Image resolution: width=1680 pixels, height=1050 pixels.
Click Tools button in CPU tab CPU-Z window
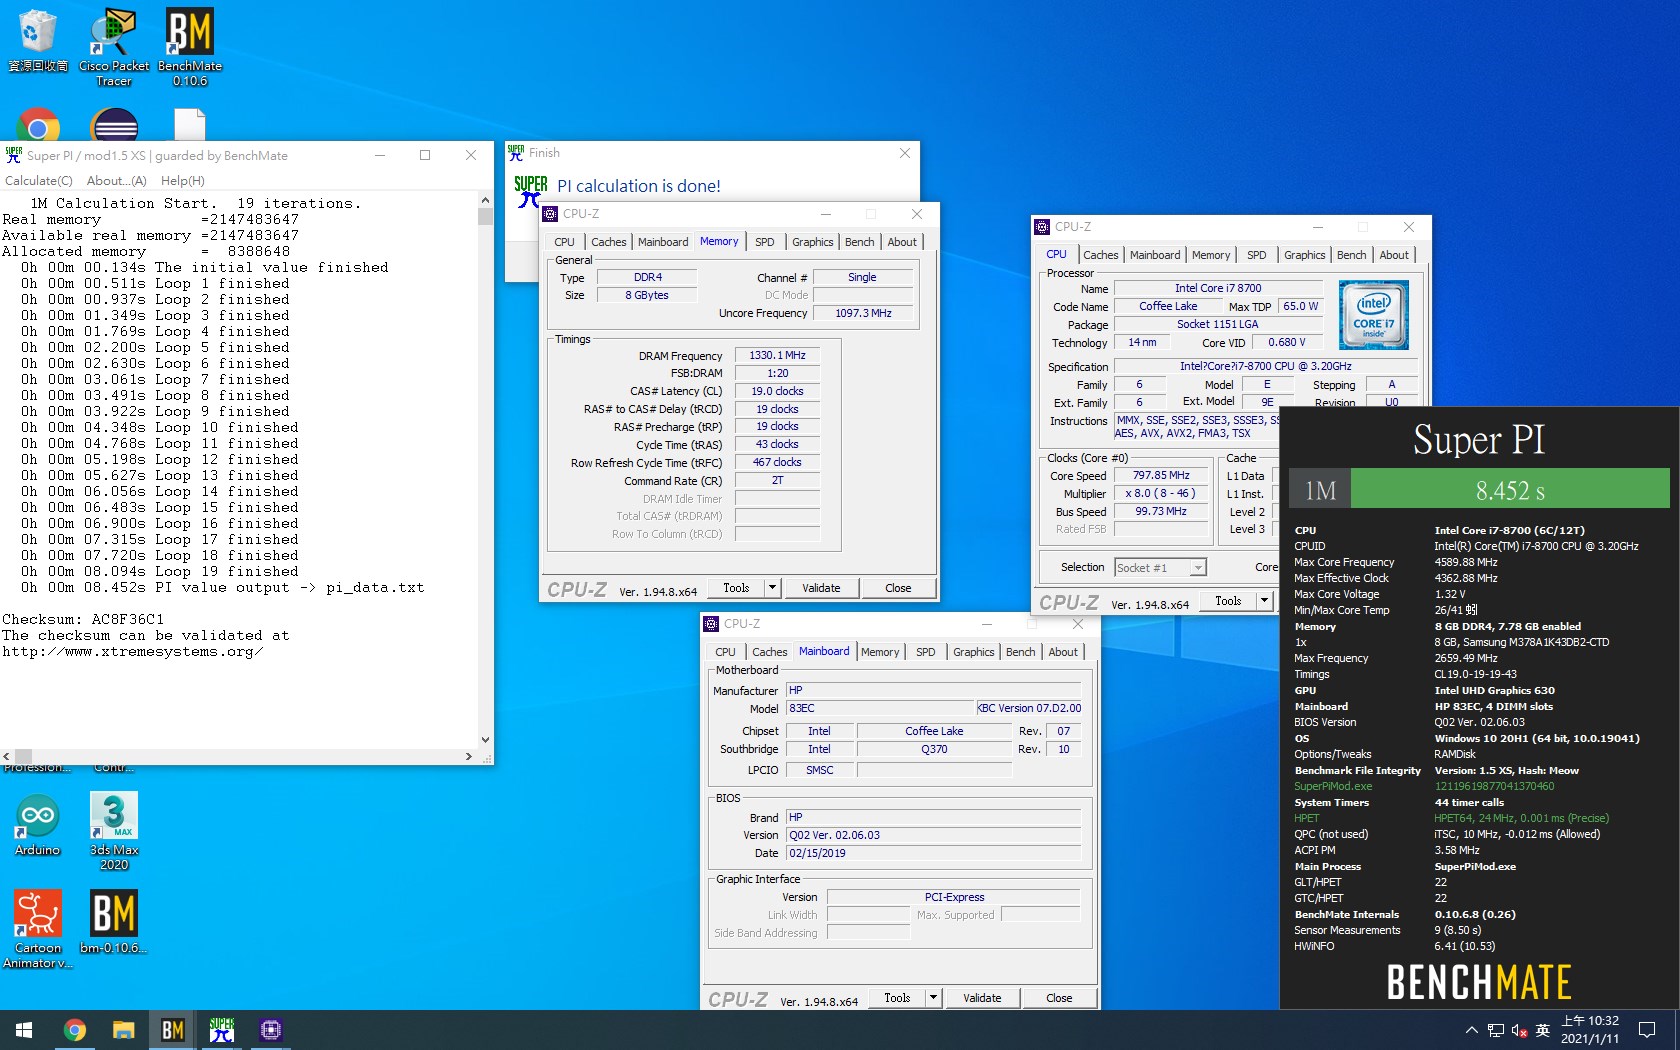coord(1228,601)
